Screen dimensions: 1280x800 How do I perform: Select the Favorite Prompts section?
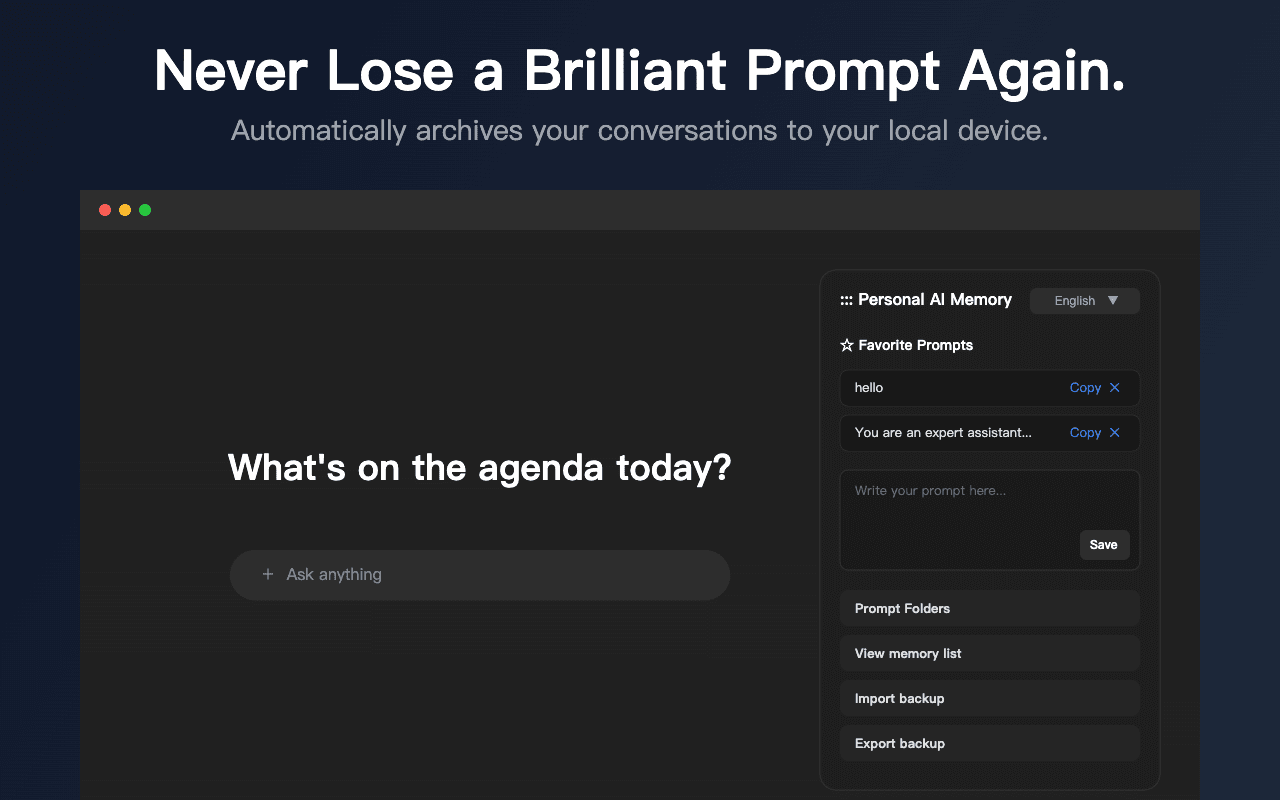click(914, 344)
